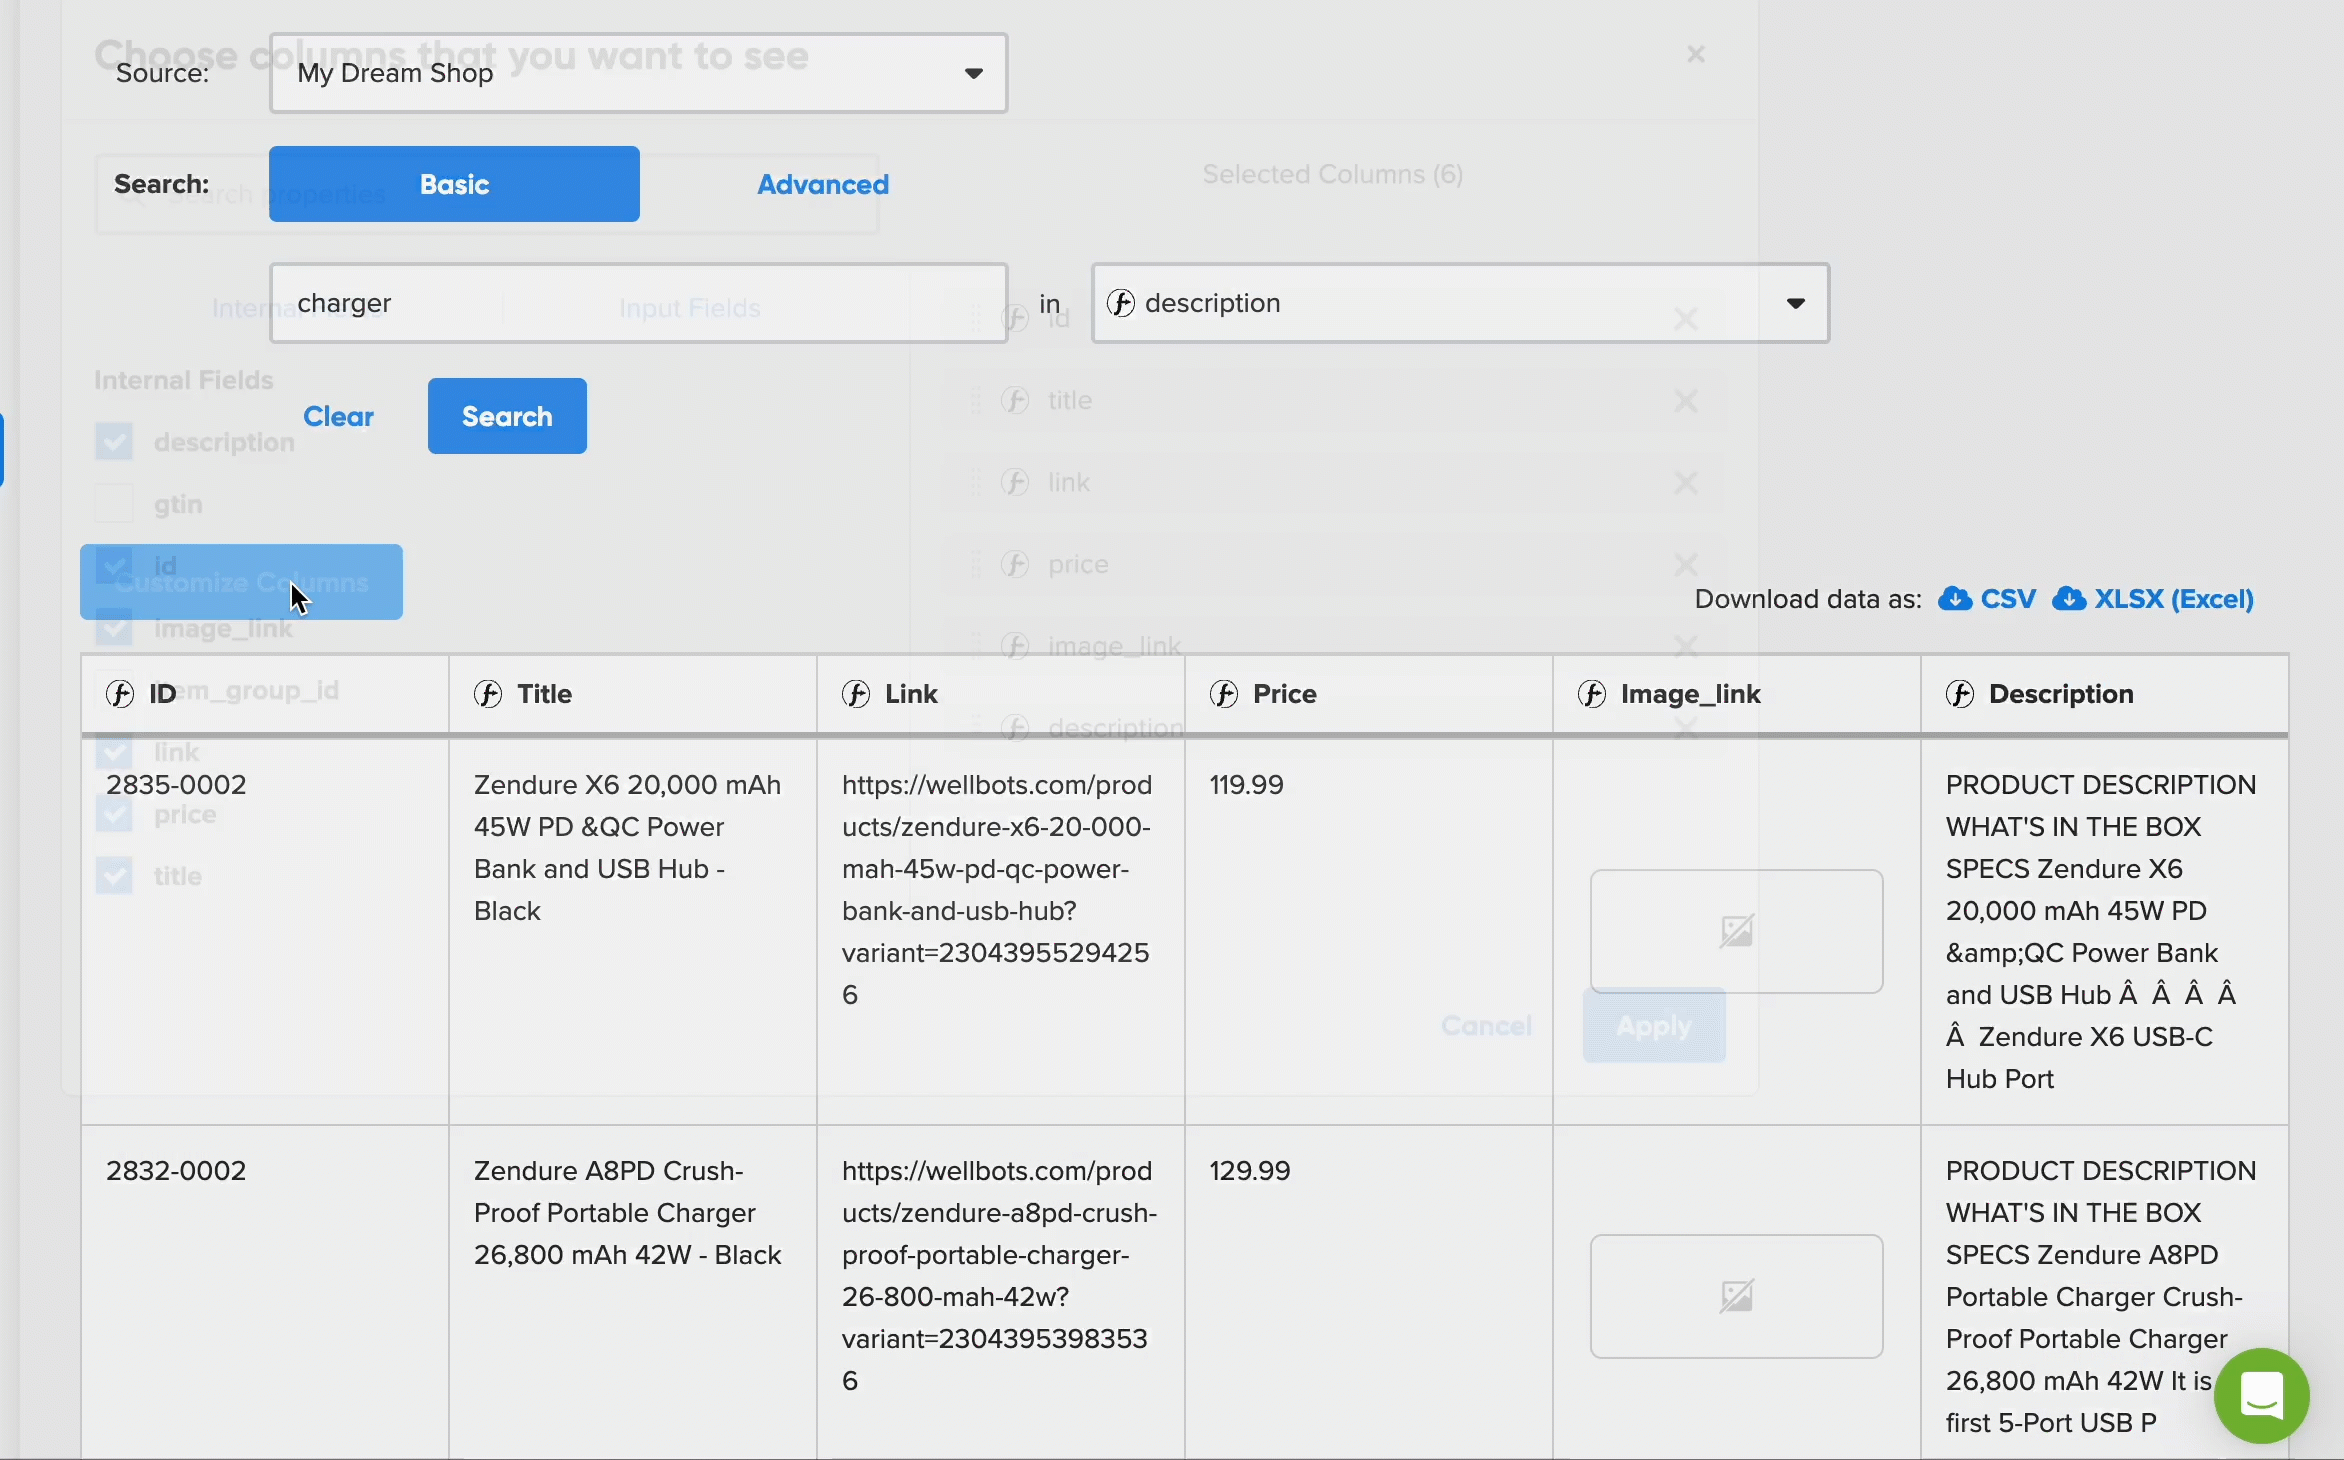This screenshot has width=2344, height=1460.
Task: Toggle the title checkbox under Internal Fields
Action: click(x=114, y=875)
